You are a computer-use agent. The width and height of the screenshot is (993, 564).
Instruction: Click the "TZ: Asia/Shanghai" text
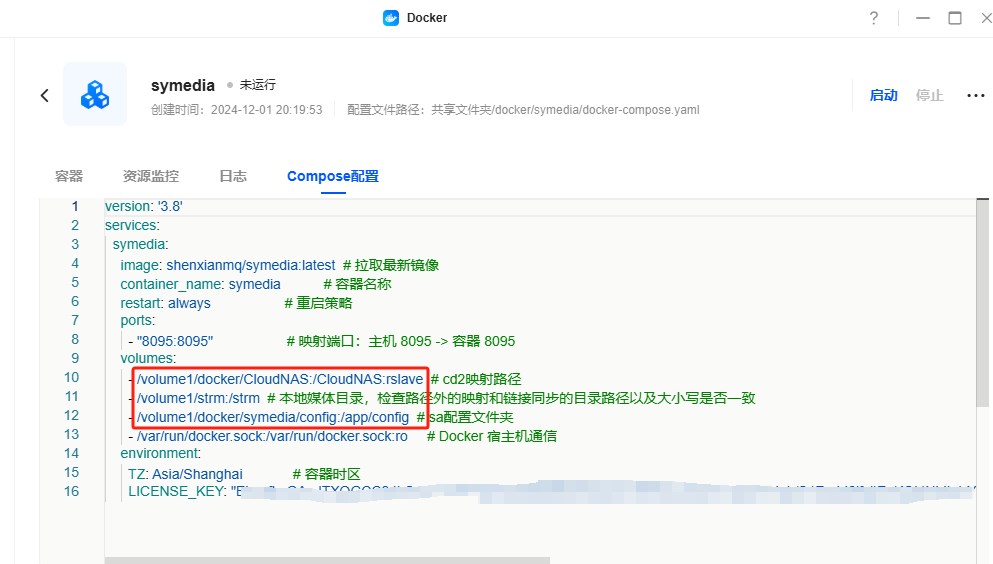pyautogui.click(x=185, y=474)
